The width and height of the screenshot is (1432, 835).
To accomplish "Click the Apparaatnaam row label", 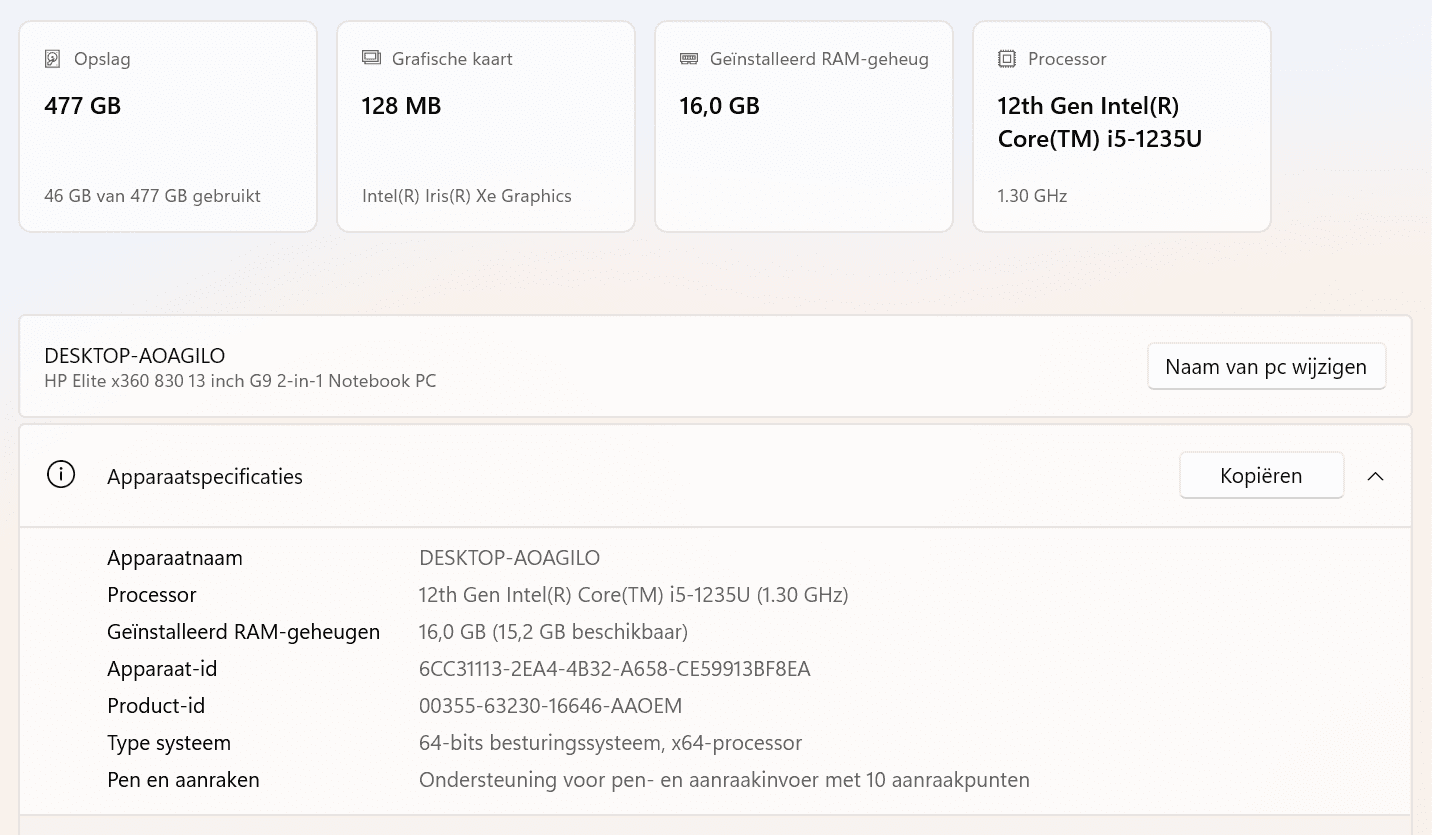I will [x=175, y=558].
